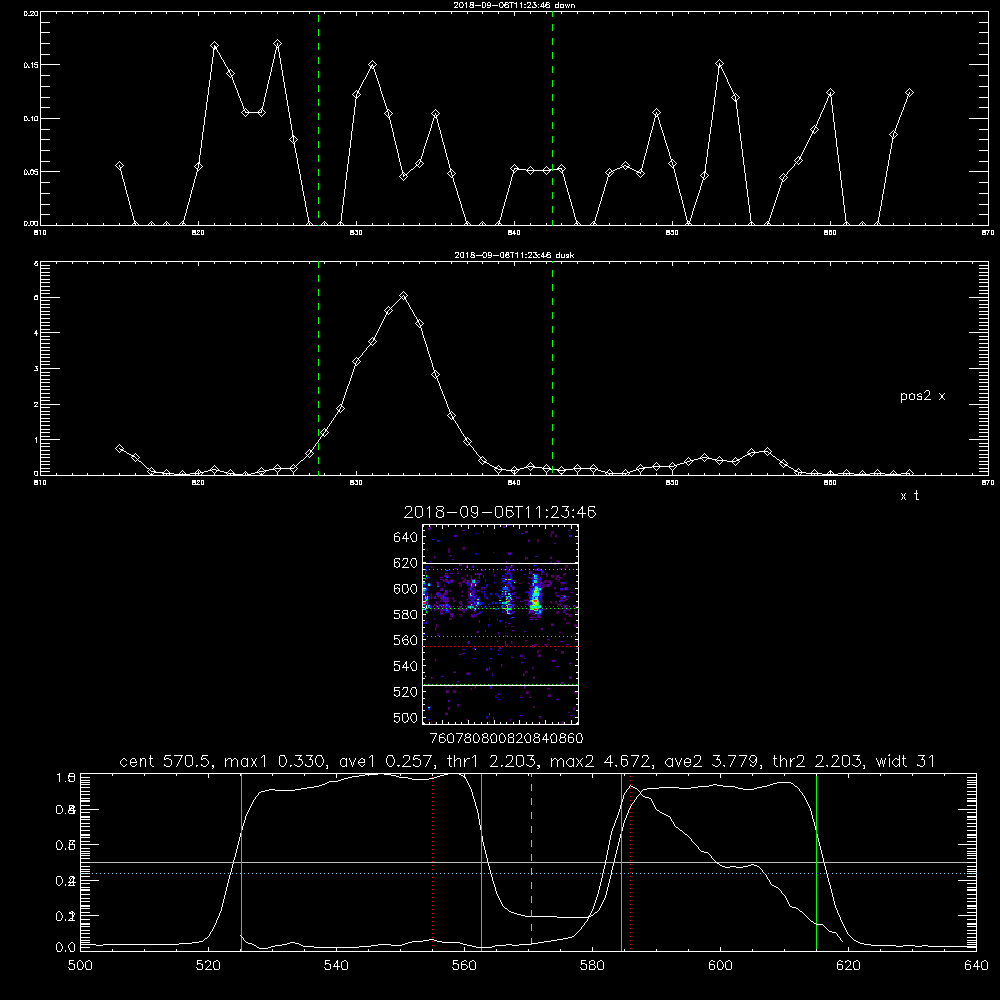Click the dawn plot y-axis label 0.05
The image size is (1000, 1000).
pos(31,172)
